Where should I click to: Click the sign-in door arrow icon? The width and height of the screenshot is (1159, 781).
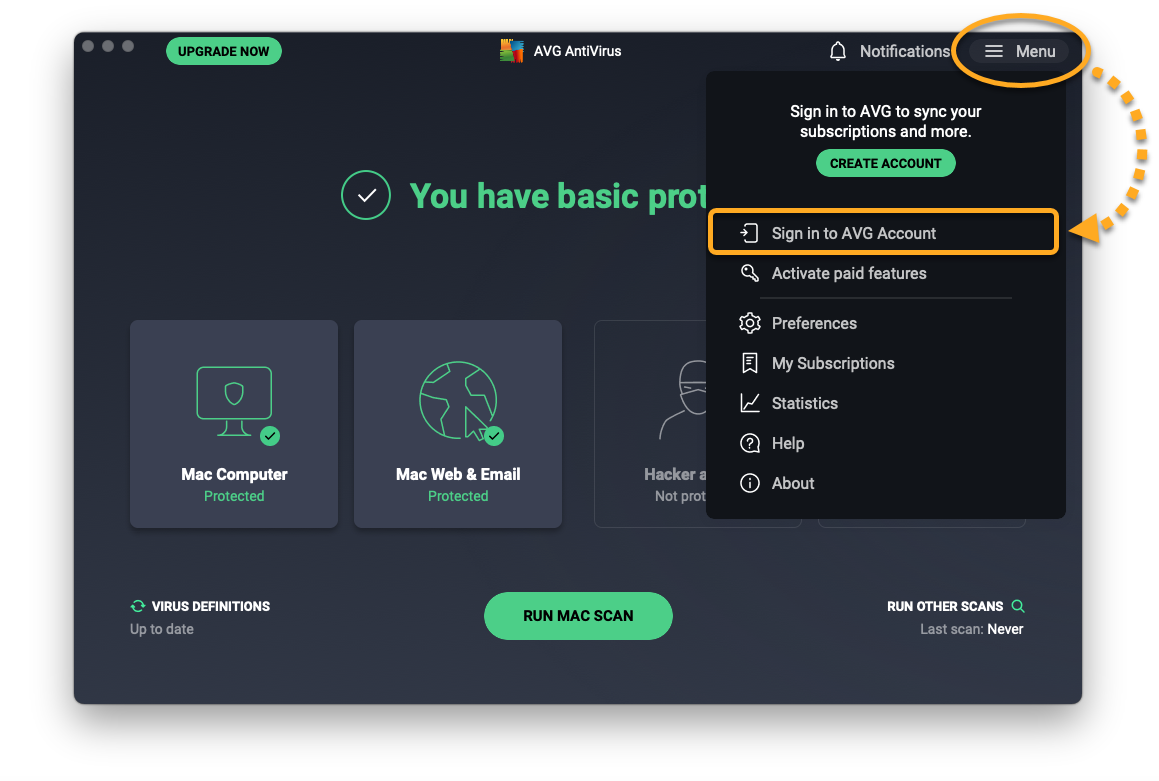point(749,233)
